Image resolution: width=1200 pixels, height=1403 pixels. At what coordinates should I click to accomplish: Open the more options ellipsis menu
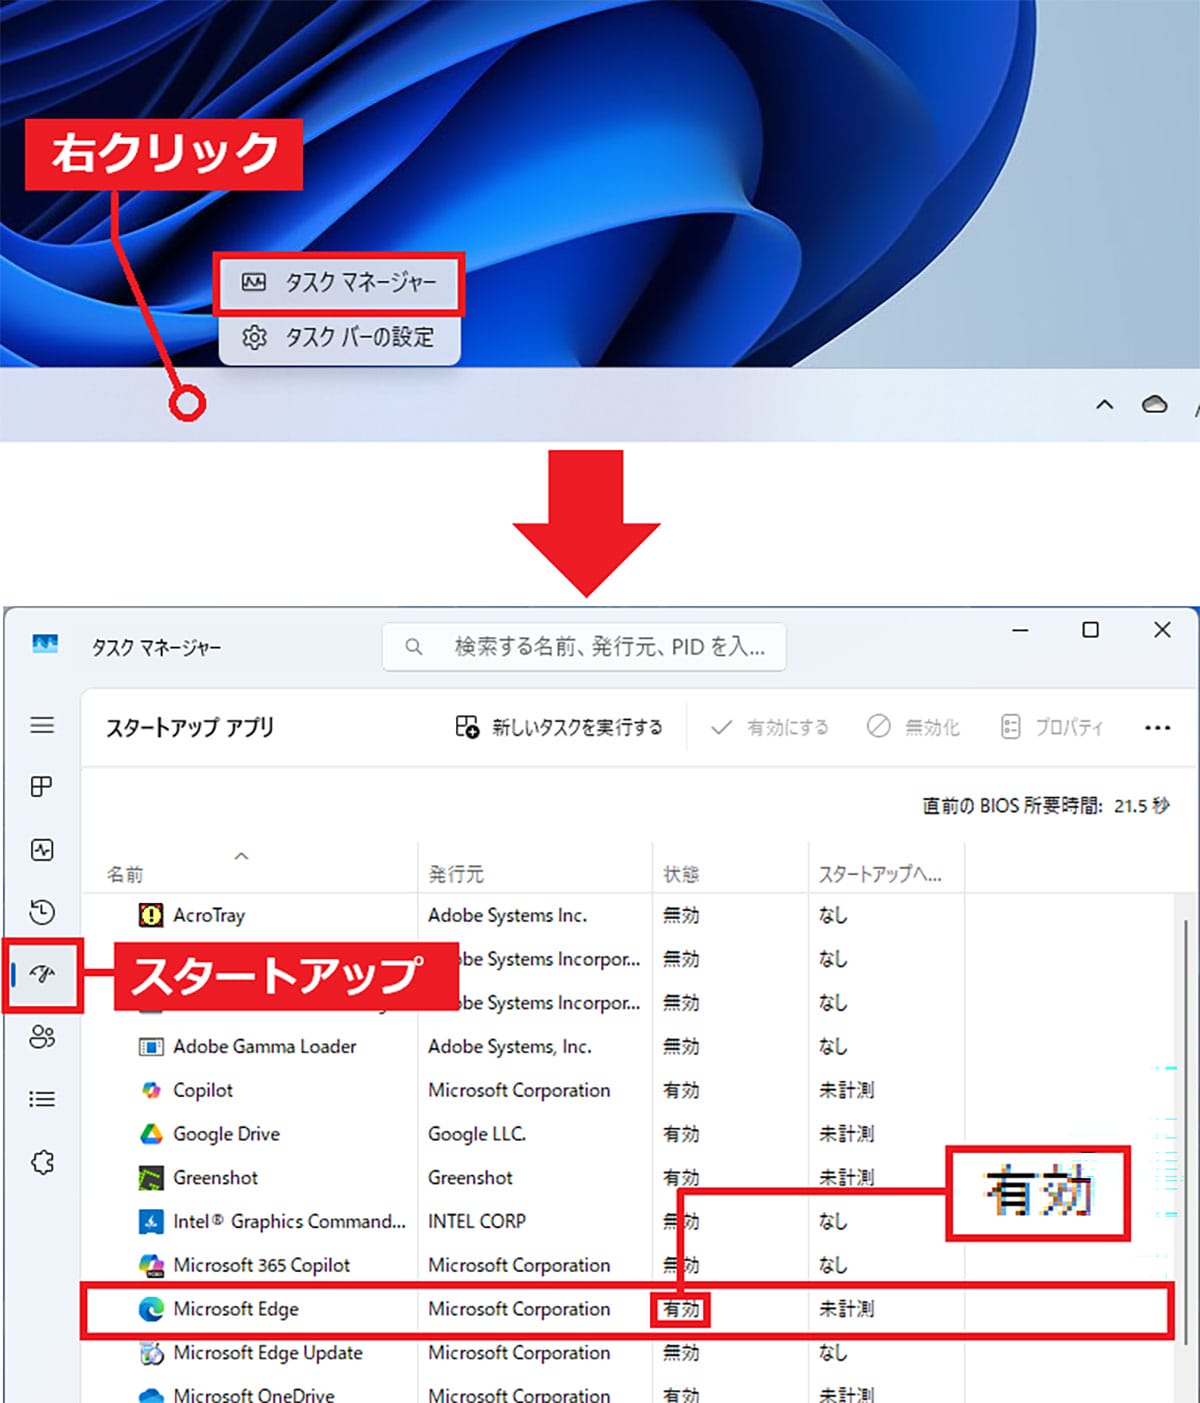[x=1157, y=727]
